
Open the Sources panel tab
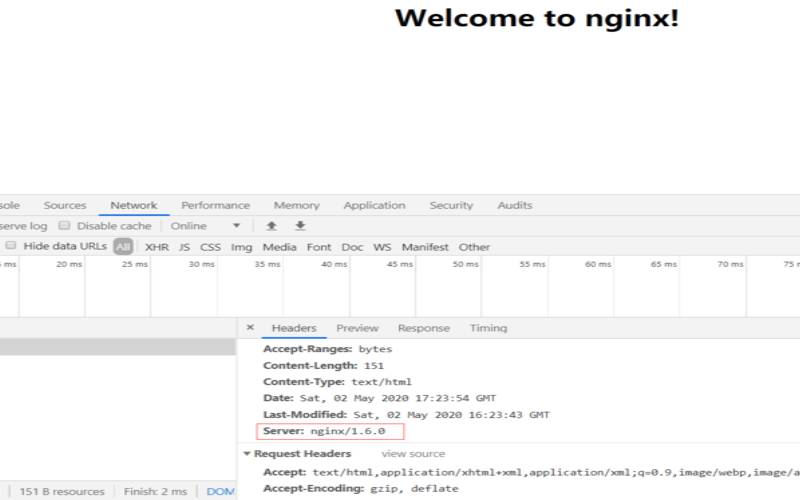tap(65, 205)
